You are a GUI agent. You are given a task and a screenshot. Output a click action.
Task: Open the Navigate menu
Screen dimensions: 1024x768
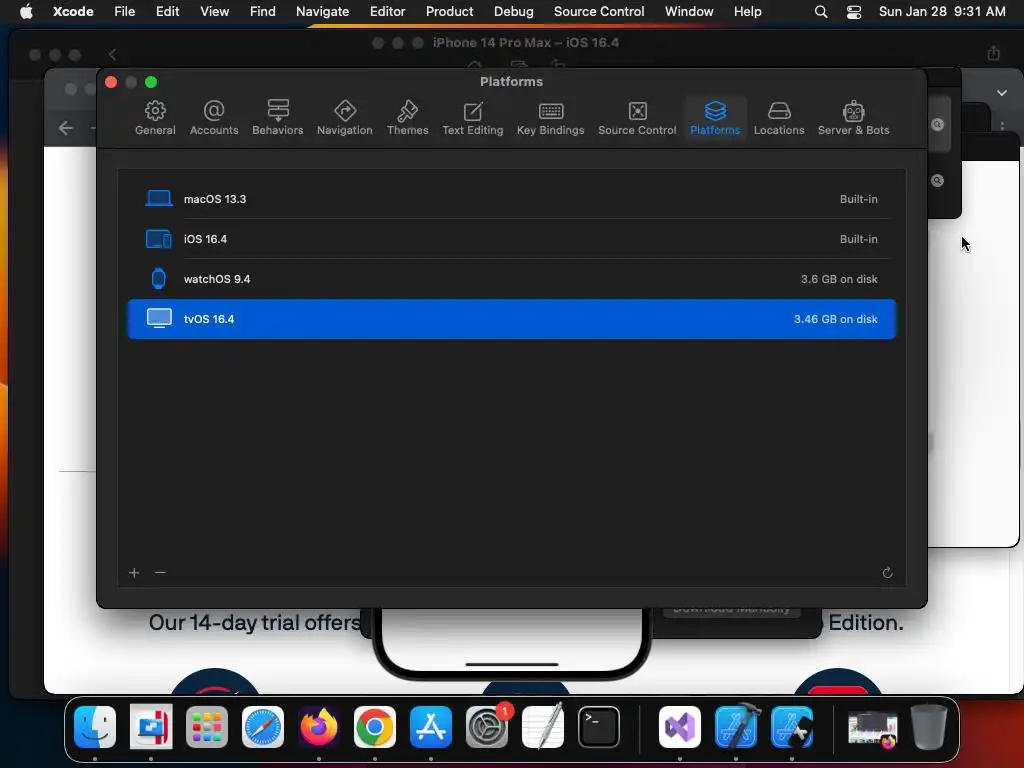[323, 12]
